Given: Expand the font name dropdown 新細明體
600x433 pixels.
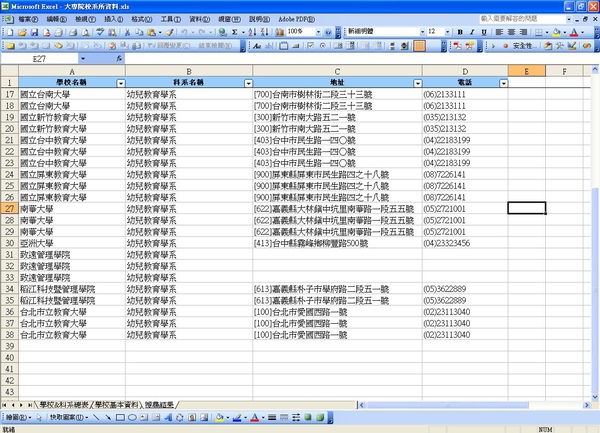Looking at the screenshot, I should coord(422,32).
